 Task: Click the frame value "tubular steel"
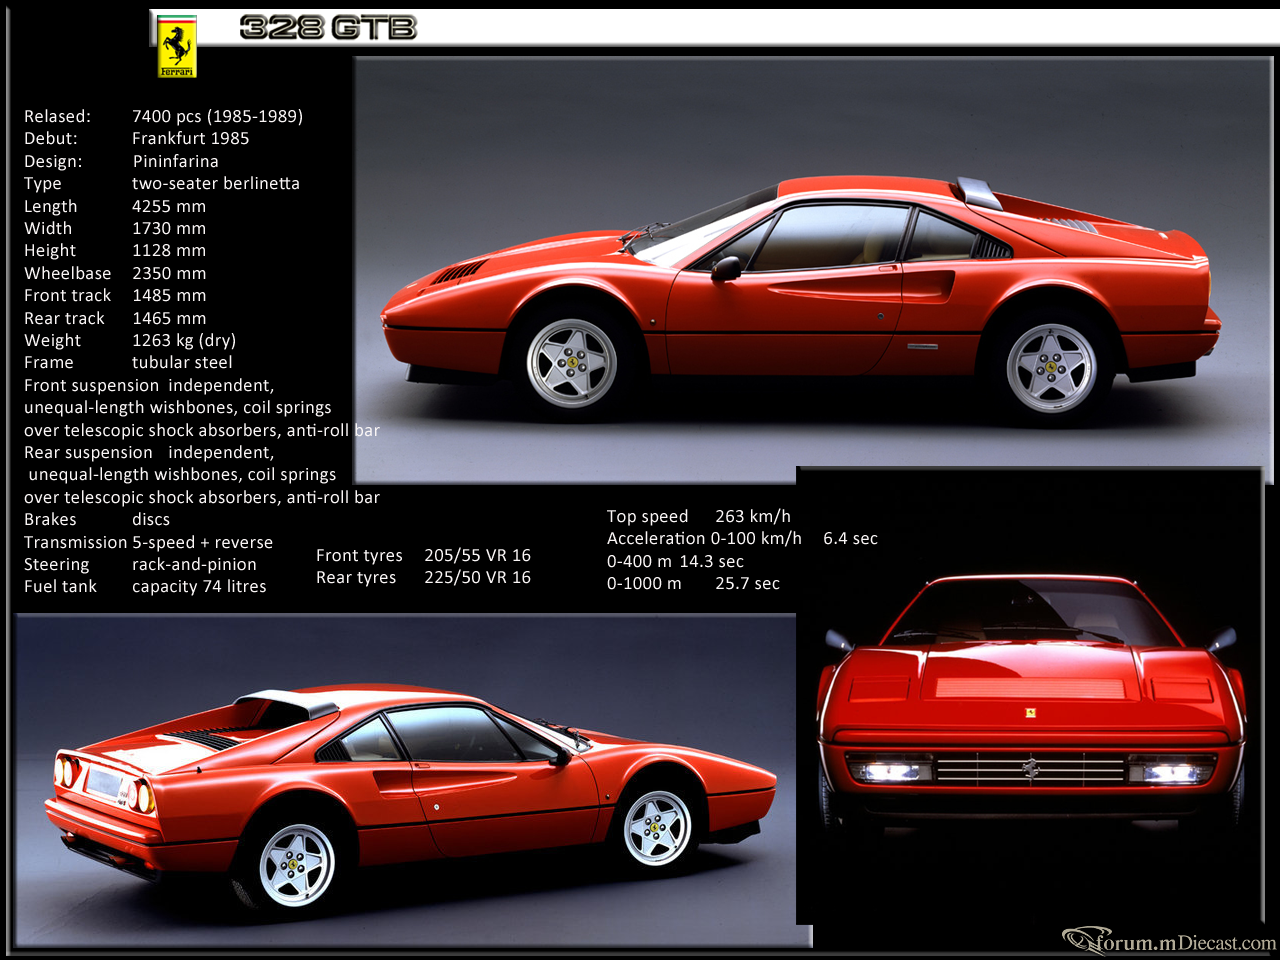click(182, 362)
